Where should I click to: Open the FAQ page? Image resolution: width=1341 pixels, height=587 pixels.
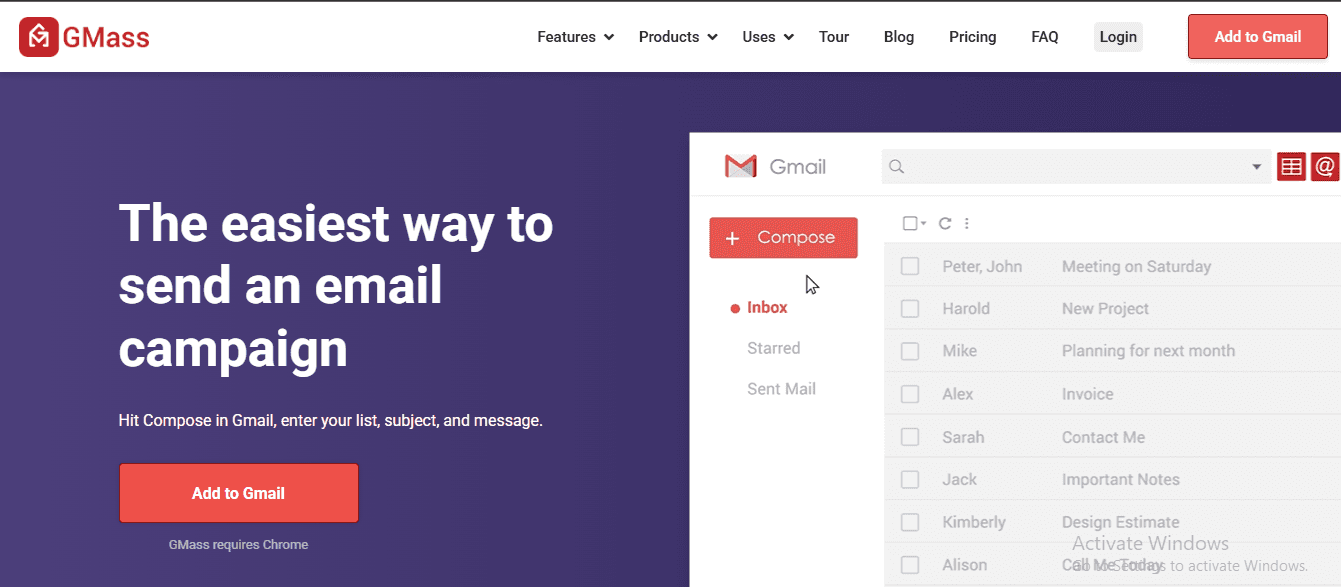[1045, 37]
